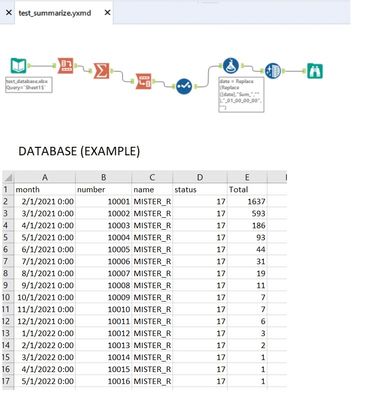Close the test_summarize.yxmd tab
This screenshot has width=375, height=400.
[x=107, y=13]
